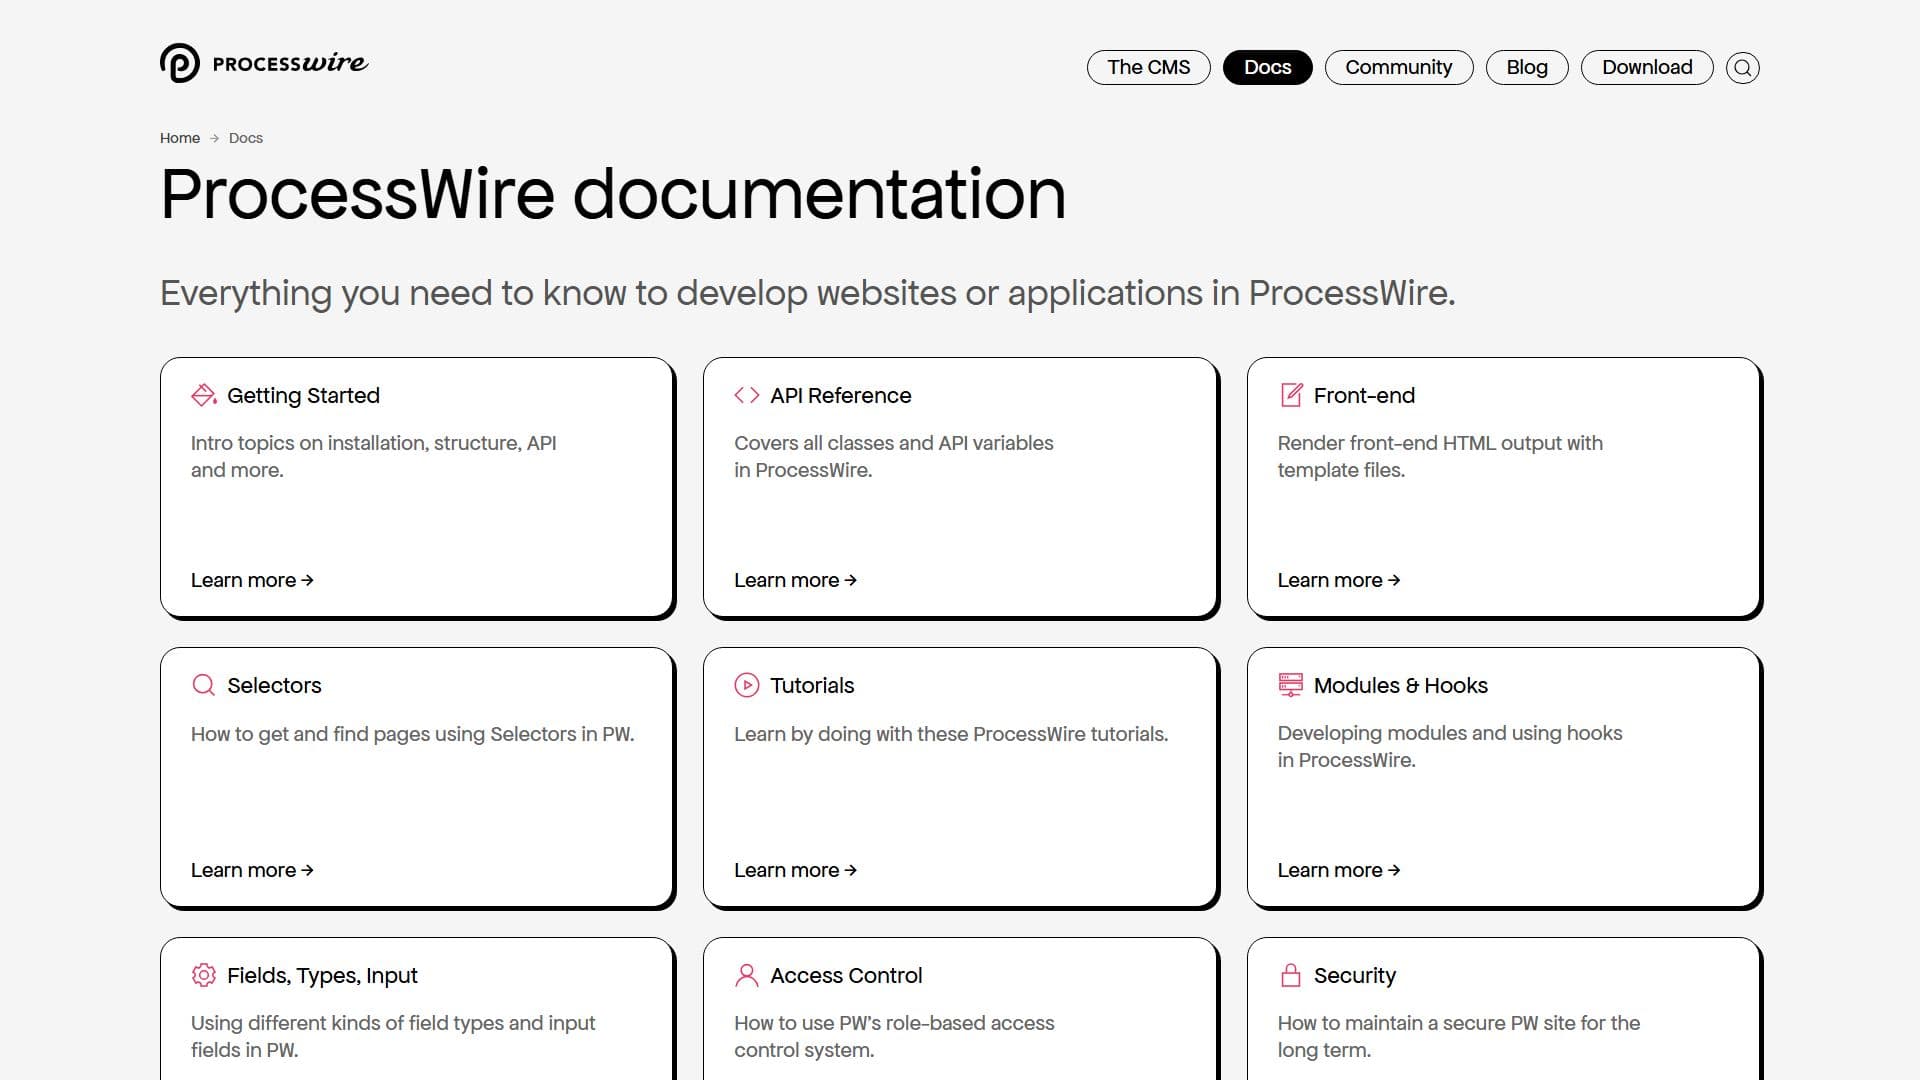
Task: Click 'Covers all classes and API variables' text
Action: 893,443
